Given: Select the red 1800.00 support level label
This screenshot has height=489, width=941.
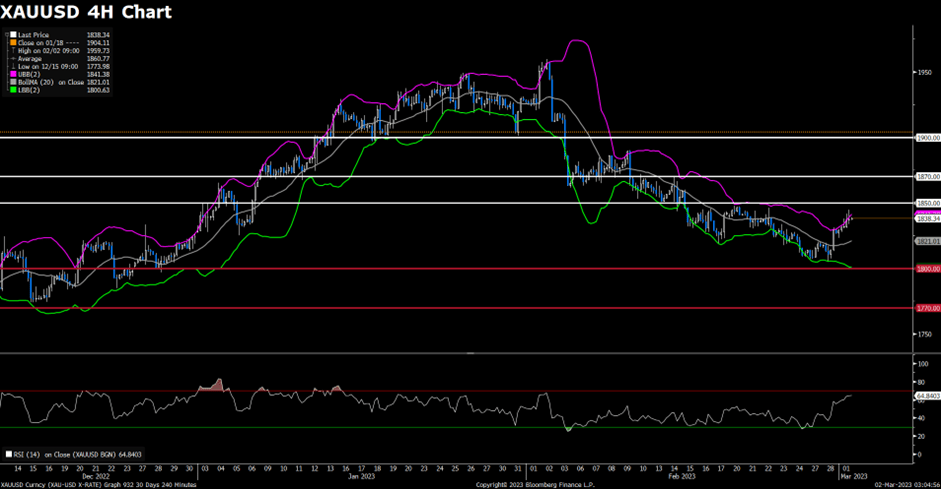Looking at the screenshot, I should 927,268.
